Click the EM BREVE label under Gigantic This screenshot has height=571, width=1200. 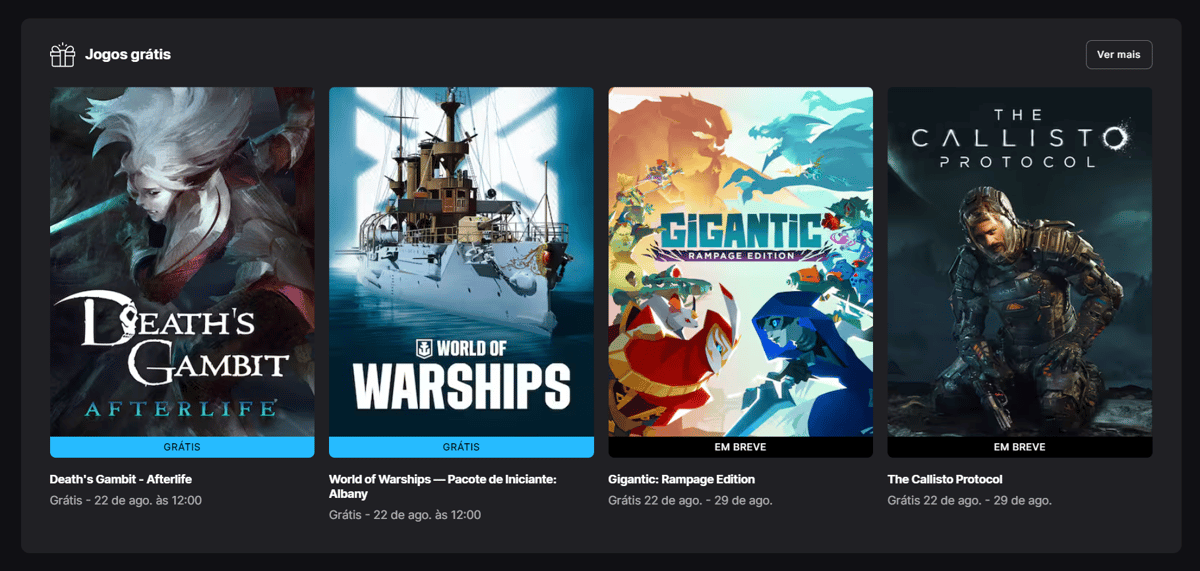click(x=740, y=447)
